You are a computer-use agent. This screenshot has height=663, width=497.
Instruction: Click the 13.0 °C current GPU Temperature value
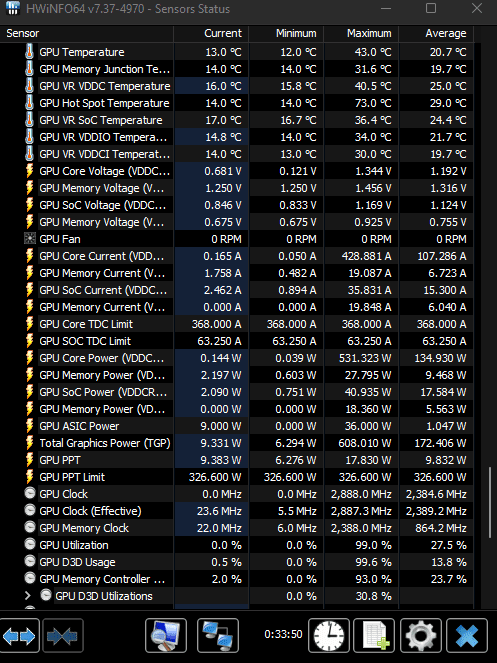(x=223, y=52)
